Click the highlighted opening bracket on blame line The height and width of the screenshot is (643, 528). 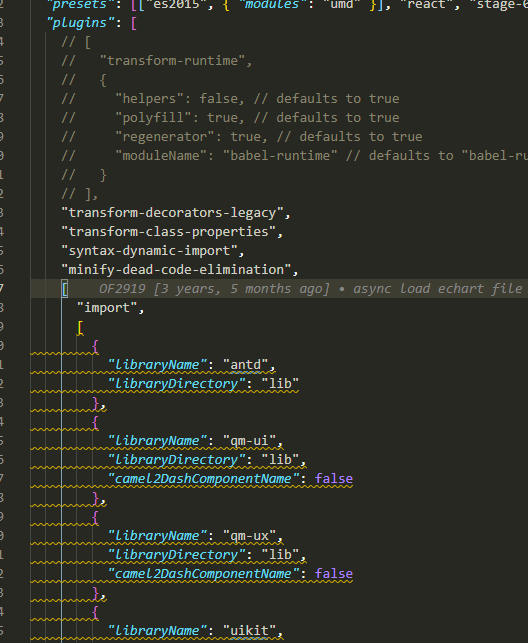click(x=65, y=288)
